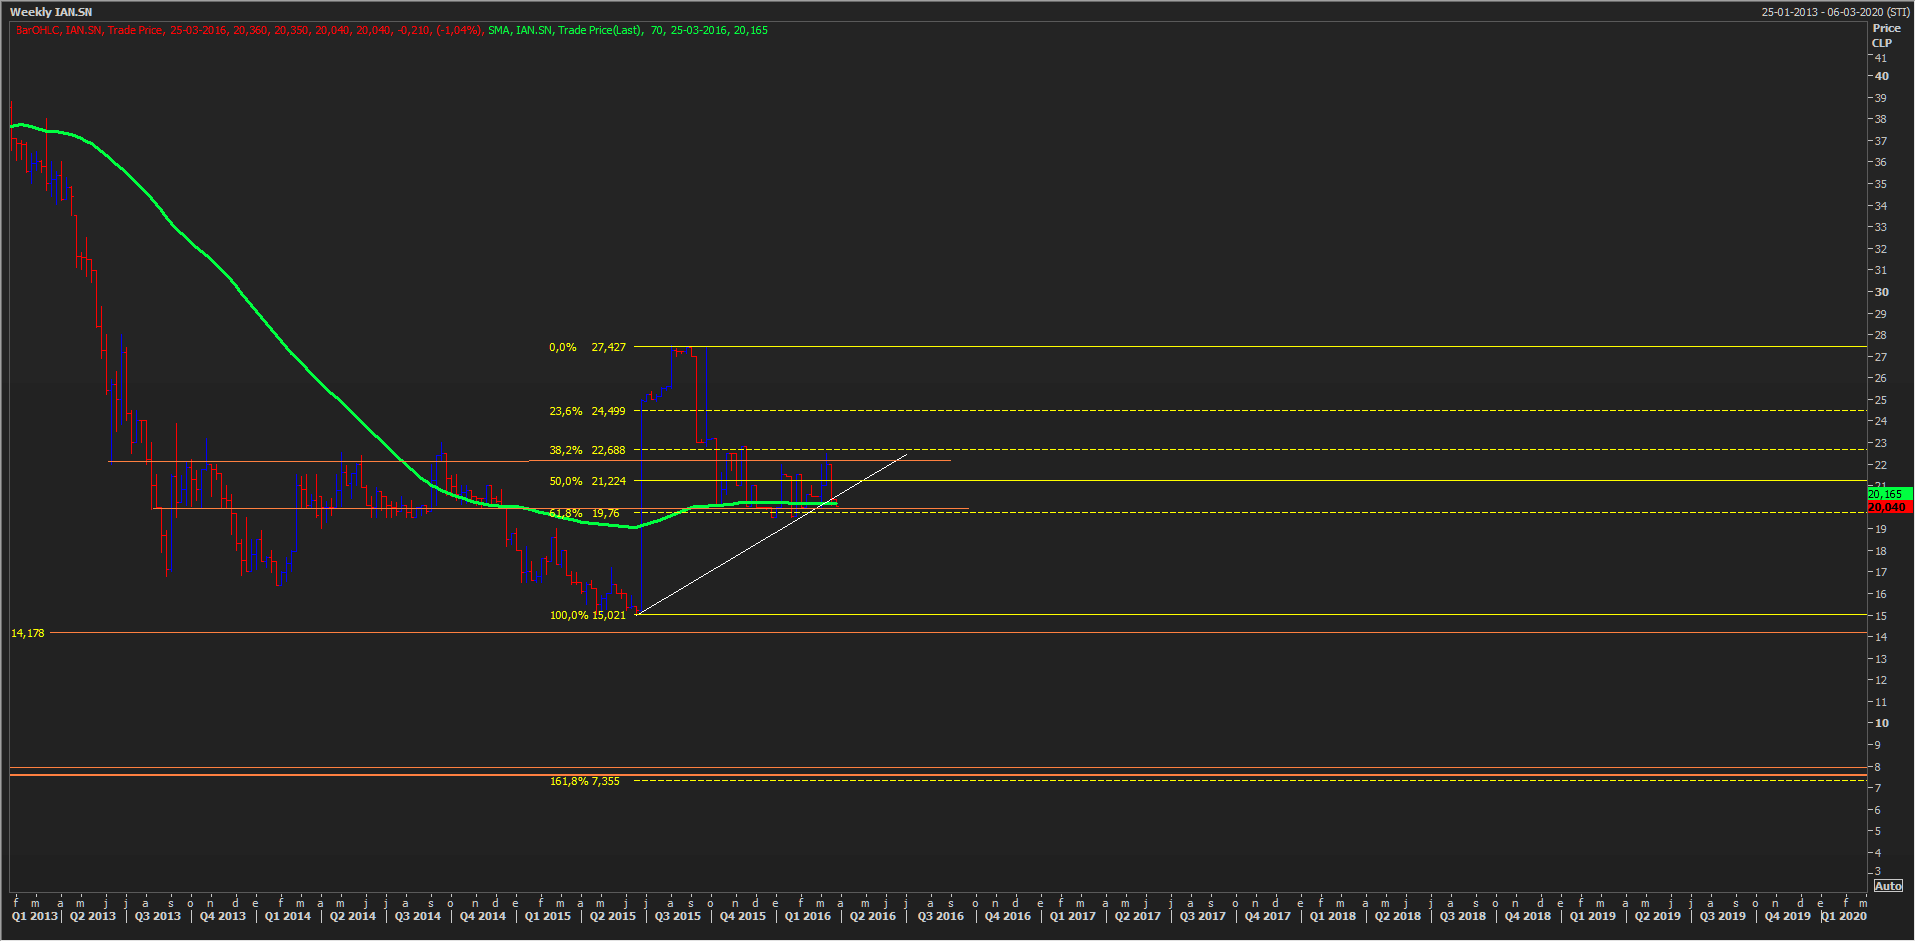Click the 38,2% 22,688 Fibonacci label
Screen dimensions: 1916x942
pyautogui.click(x=587, y=450)
